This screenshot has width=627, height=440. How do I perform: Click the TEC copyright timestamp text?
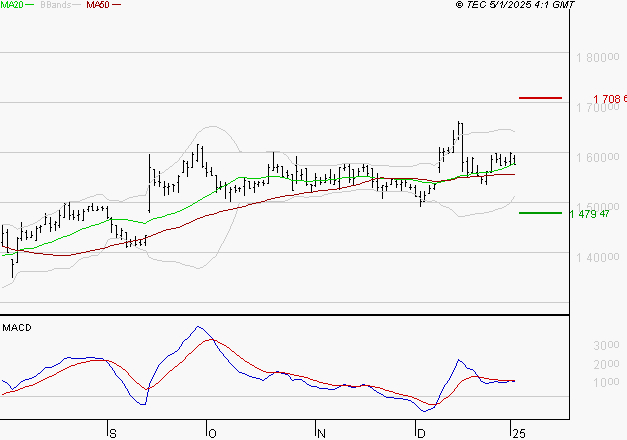[x=515, y=5]
